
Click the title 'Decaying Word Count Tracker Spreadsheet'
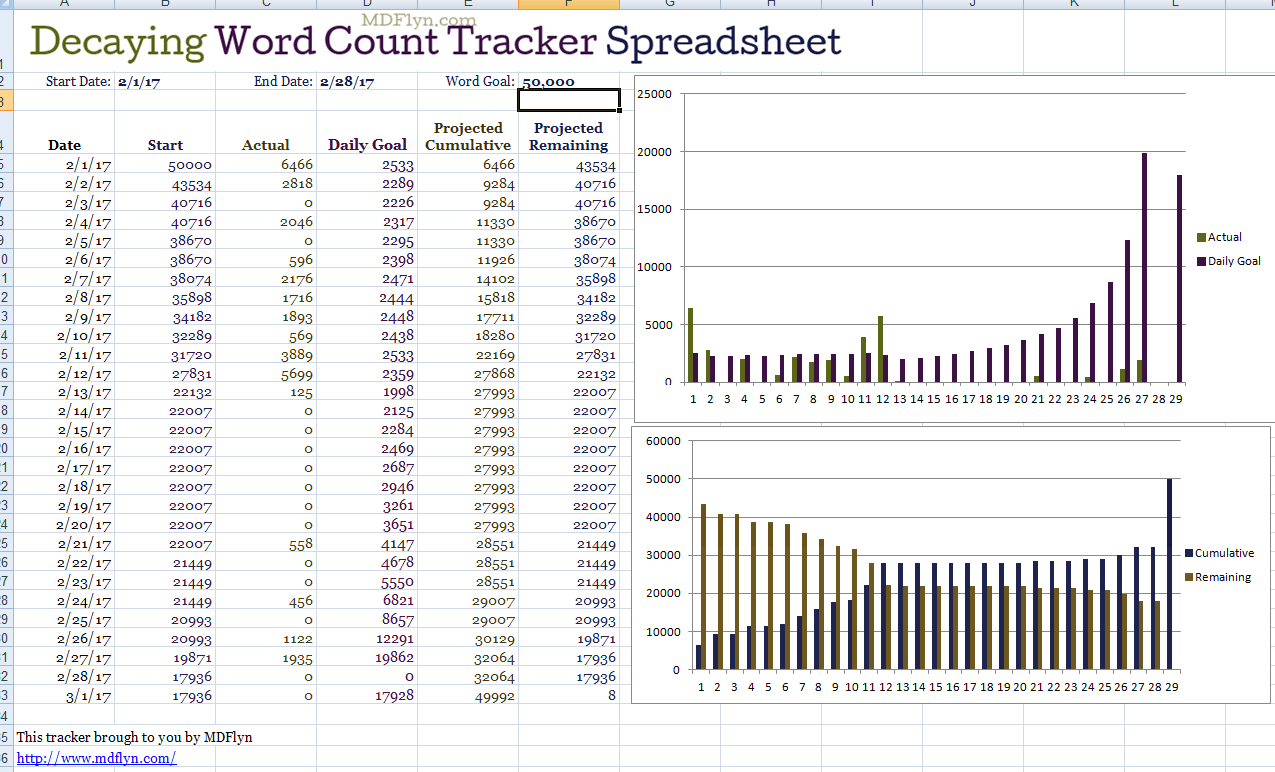click(436, 41)
